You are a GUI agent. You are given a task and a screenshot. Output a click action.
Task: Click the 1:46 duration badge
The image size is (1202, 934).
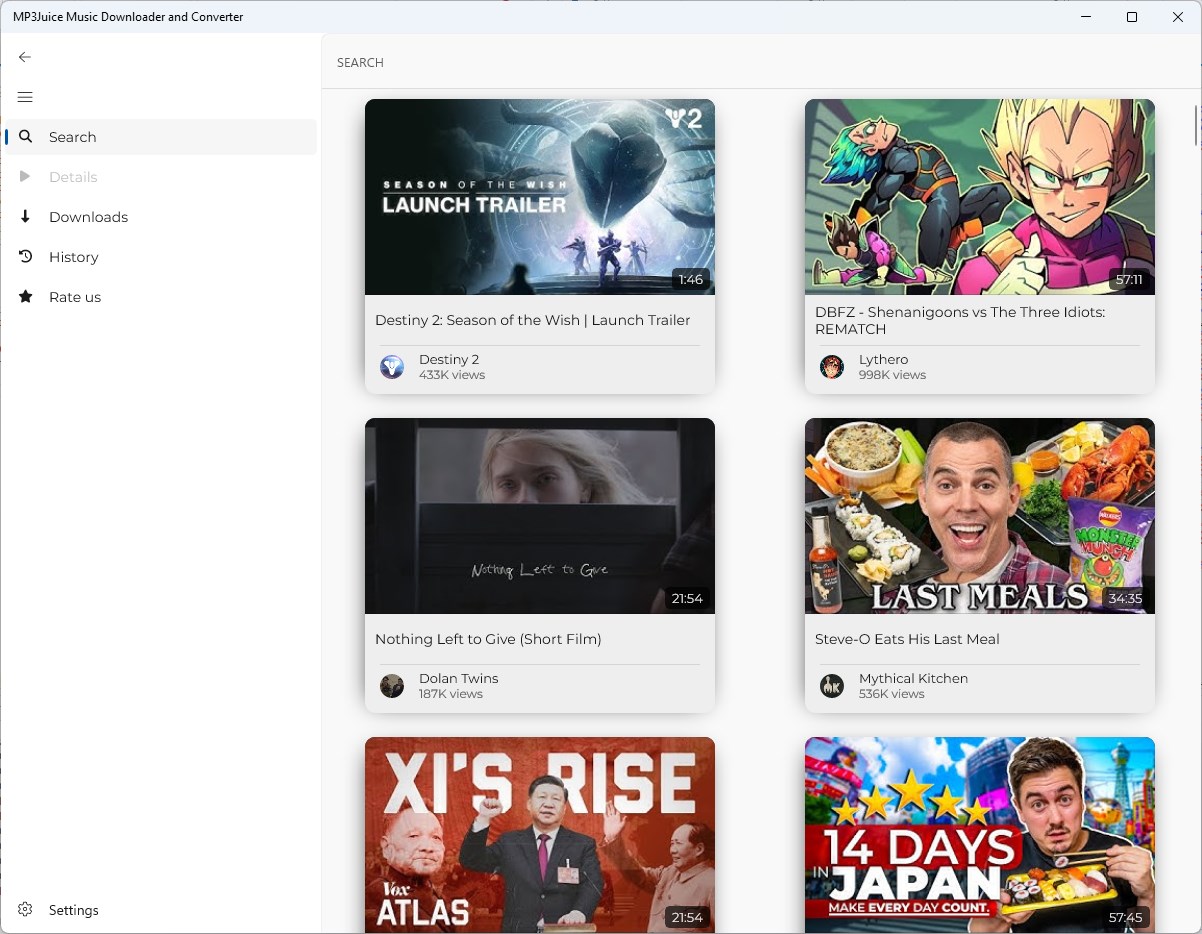(x=690, y=280)
